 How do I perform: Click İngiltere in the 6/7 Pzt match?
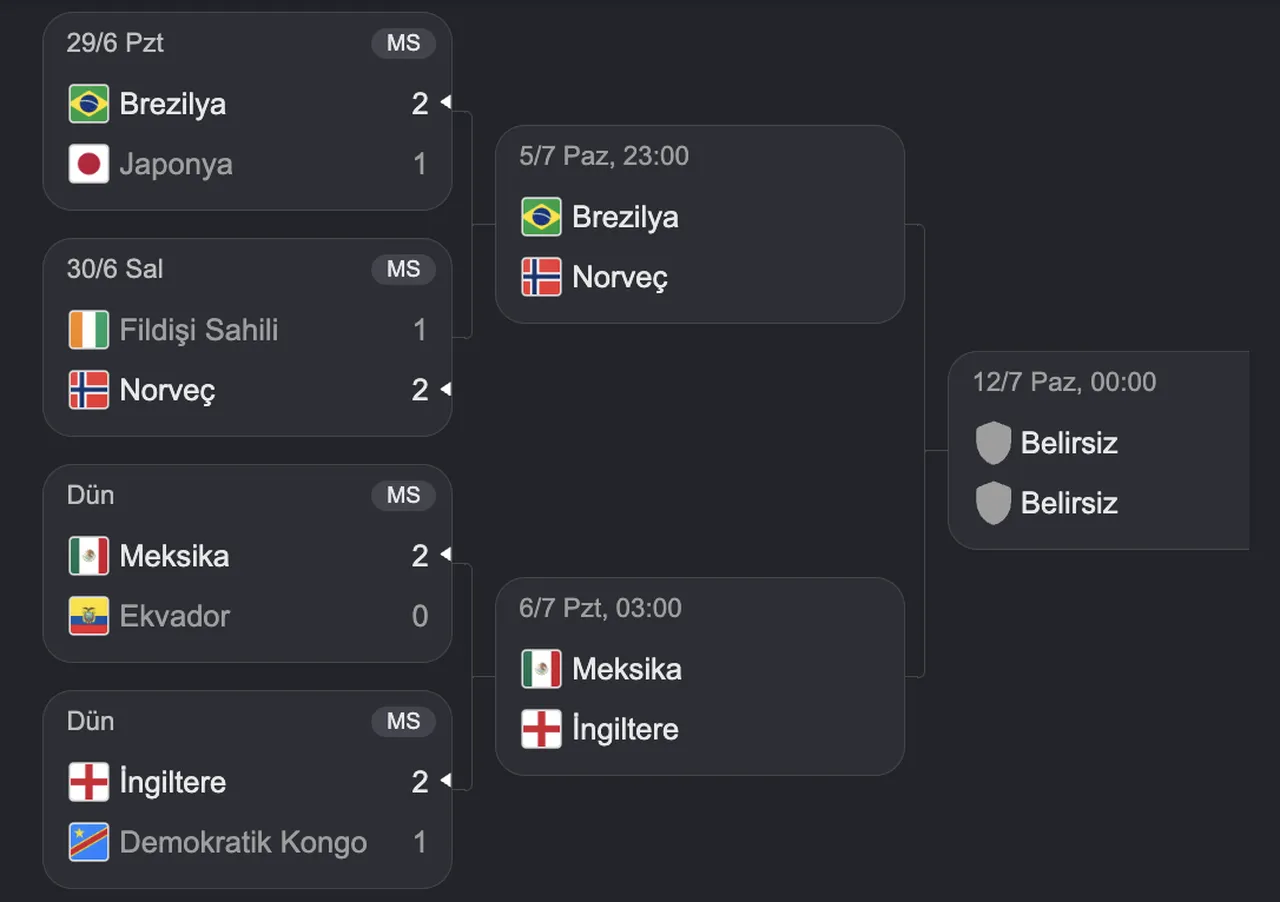(625, 729)
